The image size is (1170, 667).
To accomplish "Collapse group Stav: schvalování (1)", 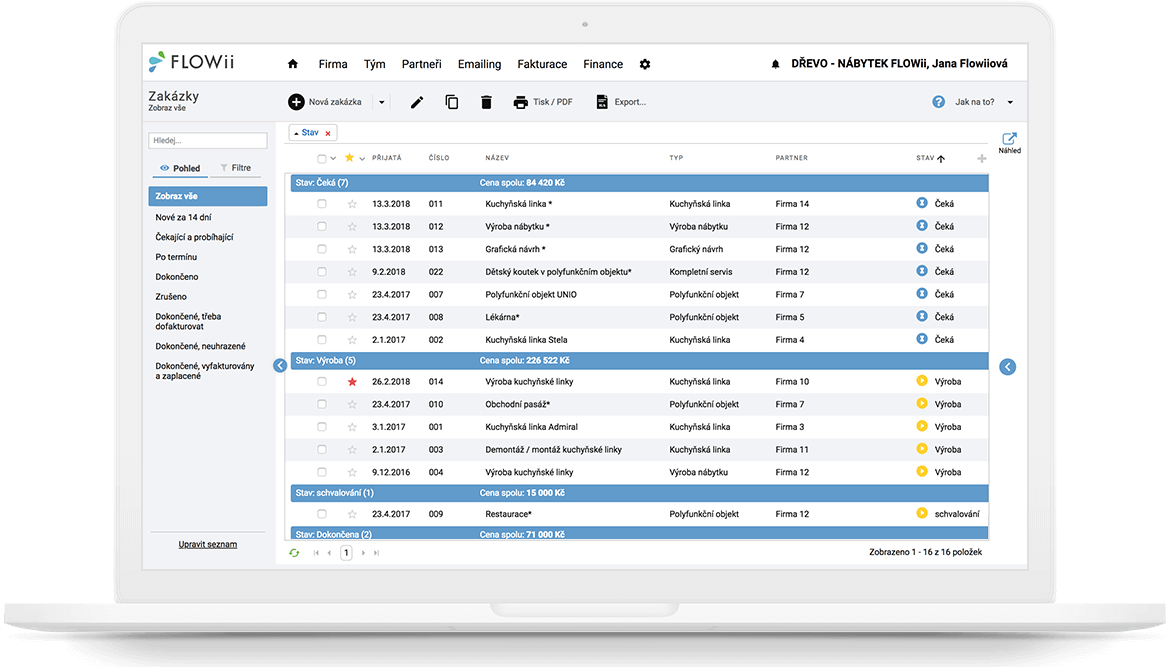I will click(639, 493).
